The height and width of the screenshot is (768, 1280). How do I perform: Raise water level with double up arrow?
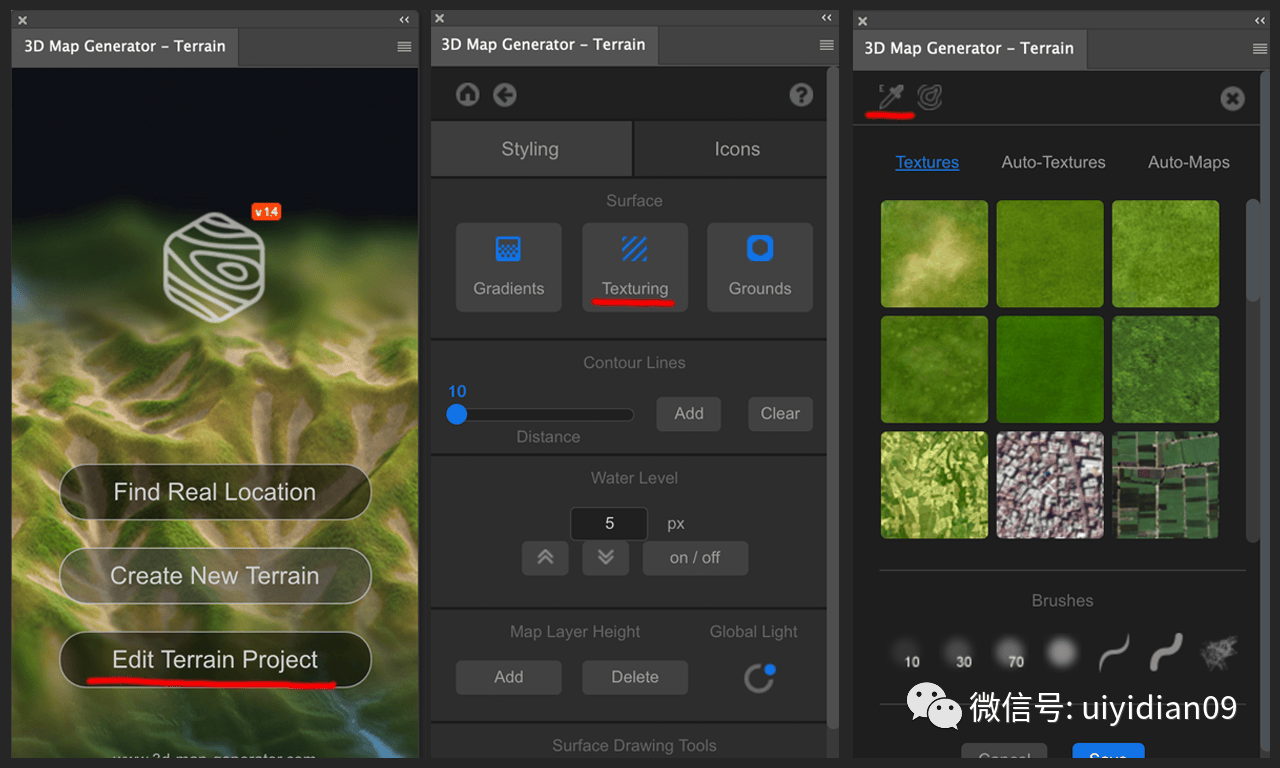click(545, 558)
